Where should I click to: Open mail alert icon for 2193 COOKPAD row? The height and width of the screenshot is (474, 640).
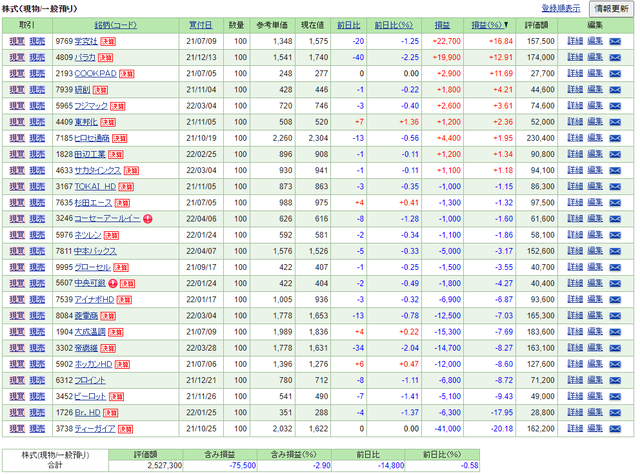click(x=615, y=74)
